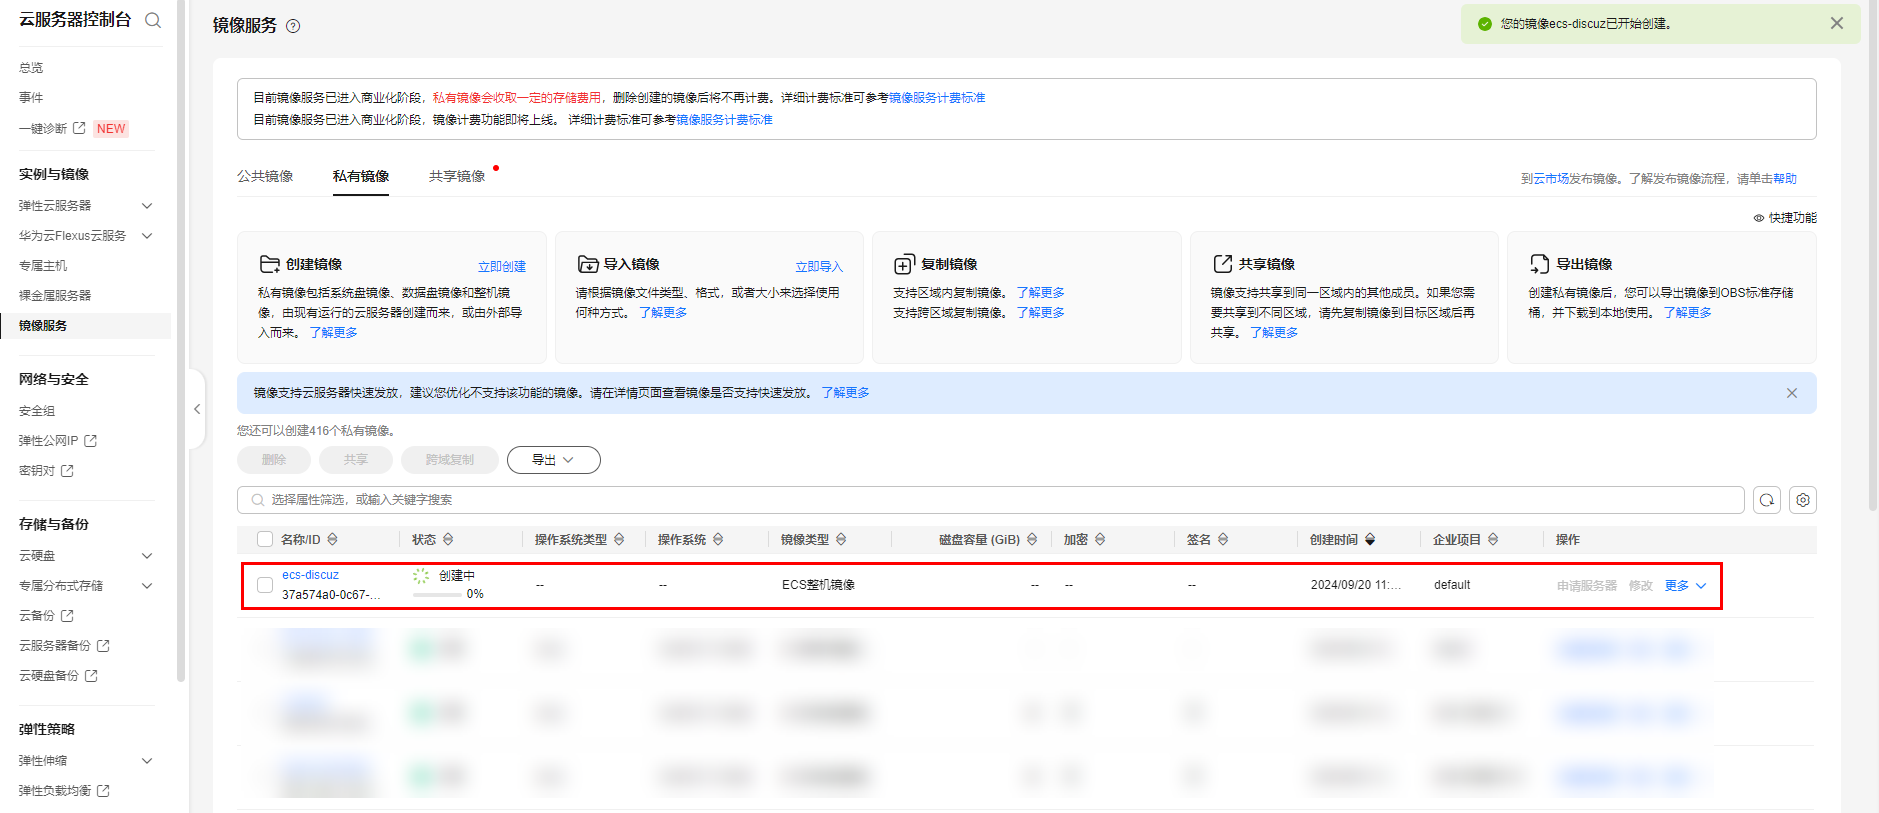Sort by 磁盘容量 (GiB) column icon
The image size is (1879, 813).
tap(1032, 540)
